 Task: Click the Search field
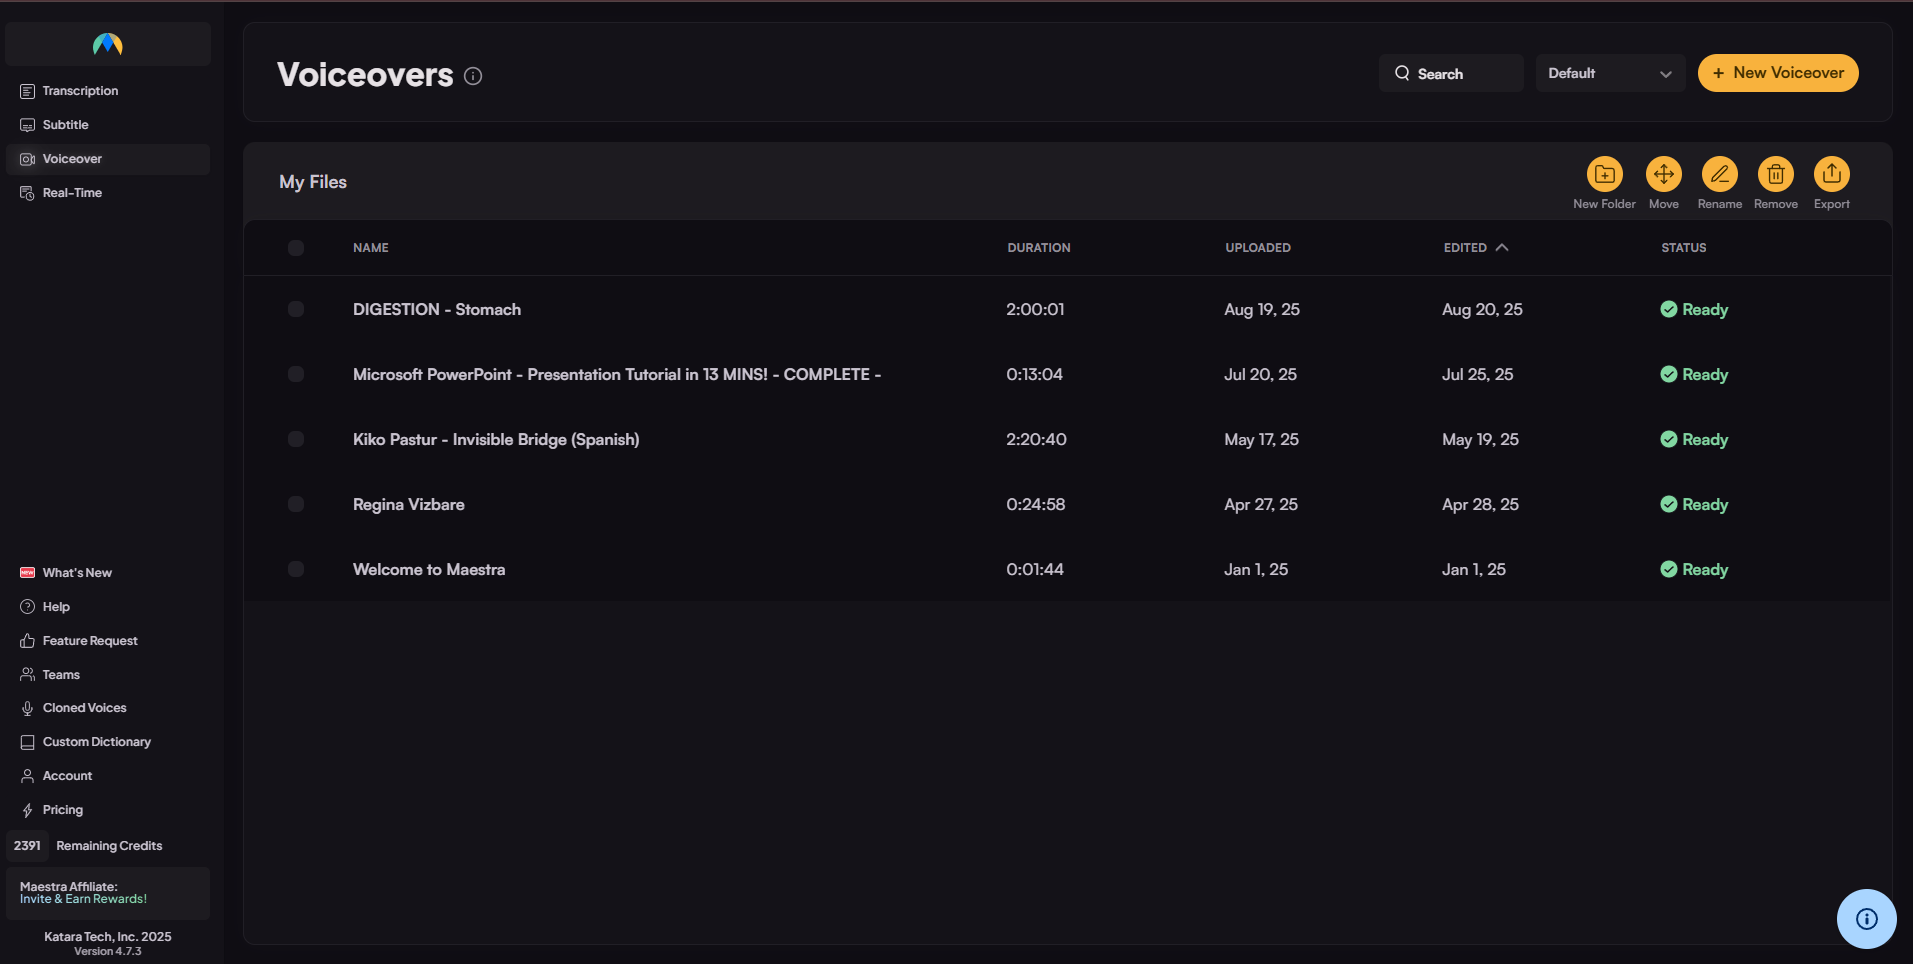click(1450, 74)
